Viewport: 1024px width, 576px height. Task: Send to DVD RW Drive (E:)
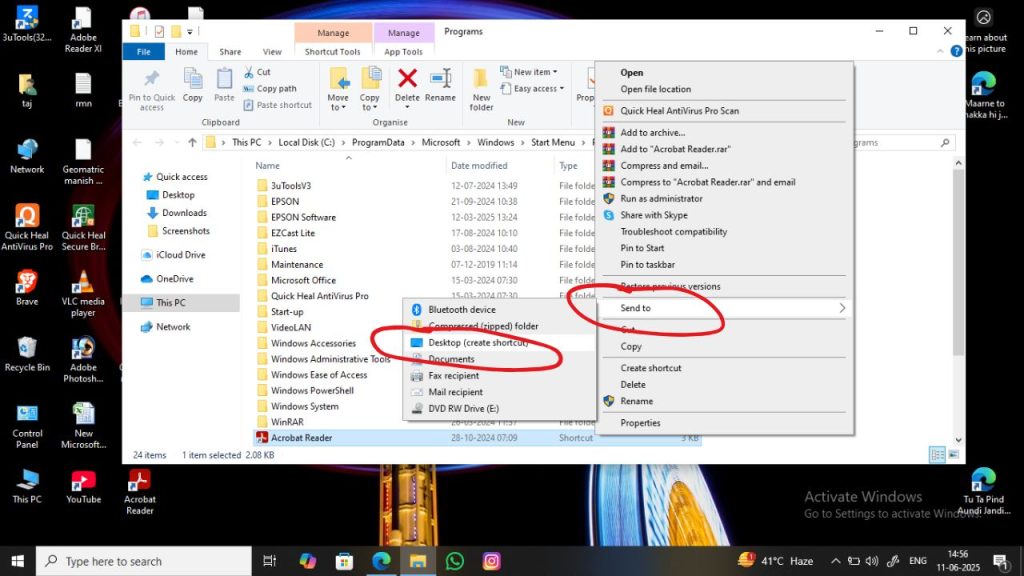coord(463,408)
